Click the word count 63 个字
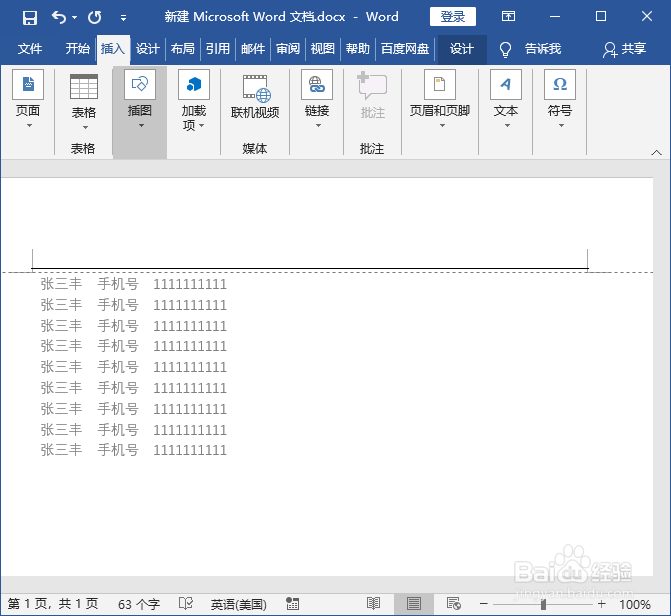The width and height of the screenshot is (671, 616). tap(139, 604)
